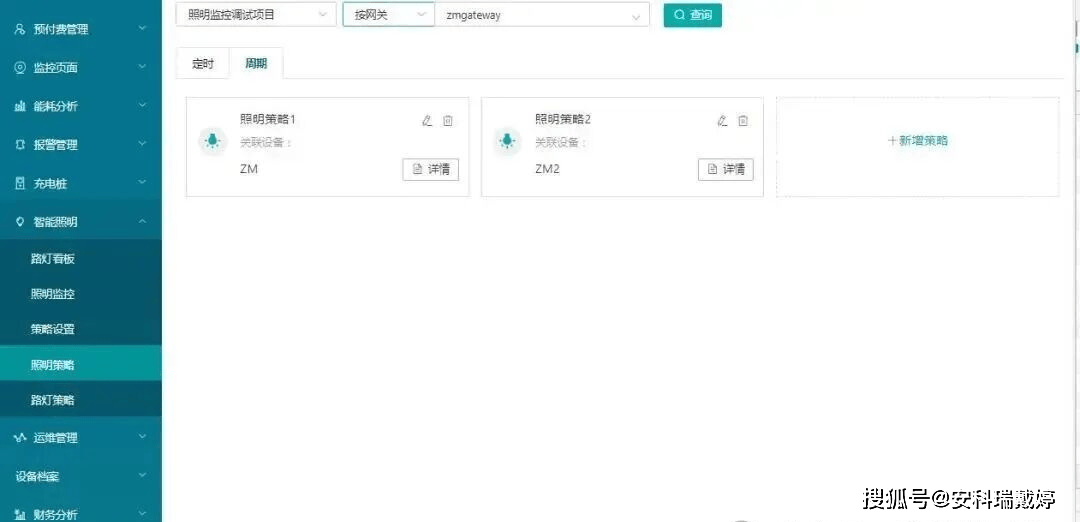The image size is (1080, 522).
Task: Switch to the 周期 tab
Action: (256, 64)
